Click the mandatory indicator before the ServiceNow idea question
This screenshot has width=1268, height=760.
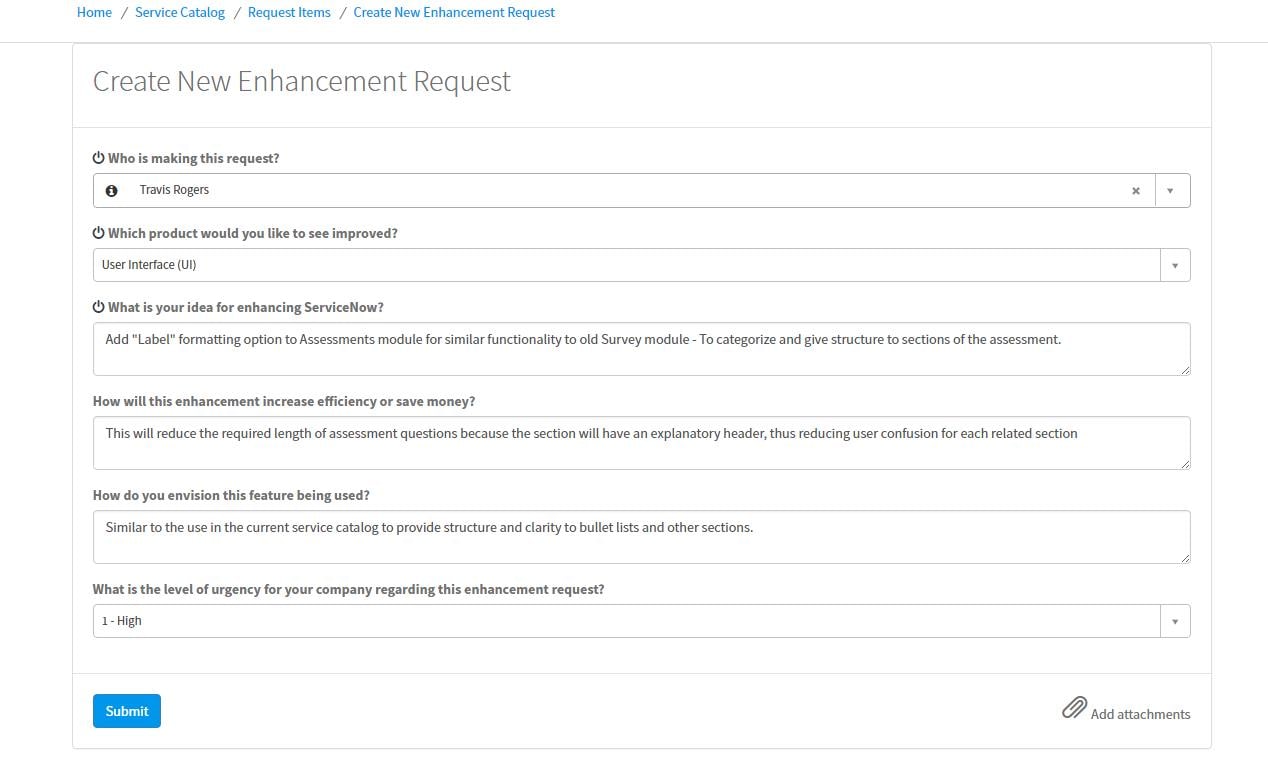(x=98, y=306)
